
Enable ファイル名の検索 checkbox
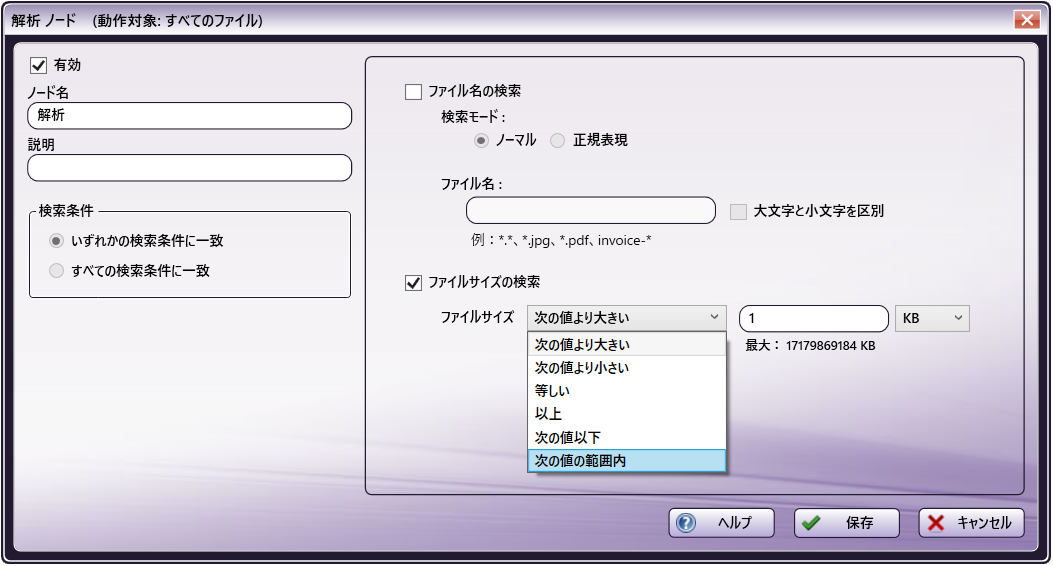[413, 91]
